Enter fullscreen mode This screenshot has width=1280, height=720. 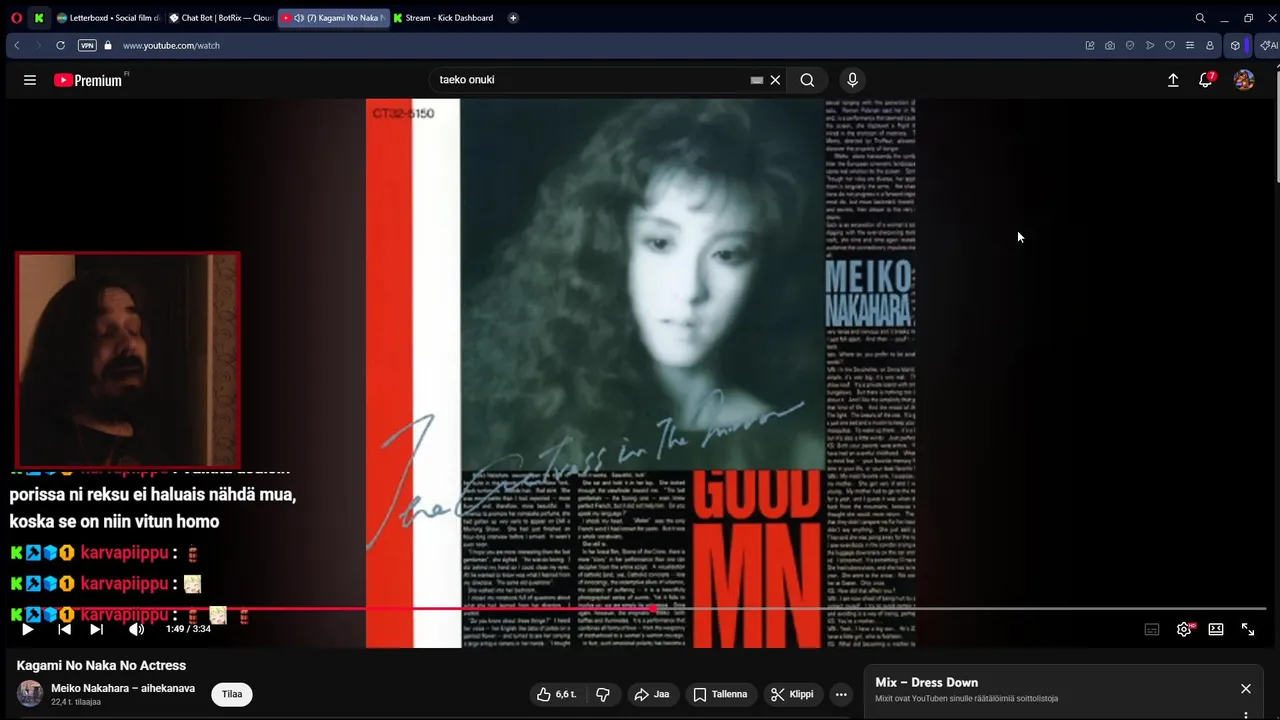click(1248, 629)
